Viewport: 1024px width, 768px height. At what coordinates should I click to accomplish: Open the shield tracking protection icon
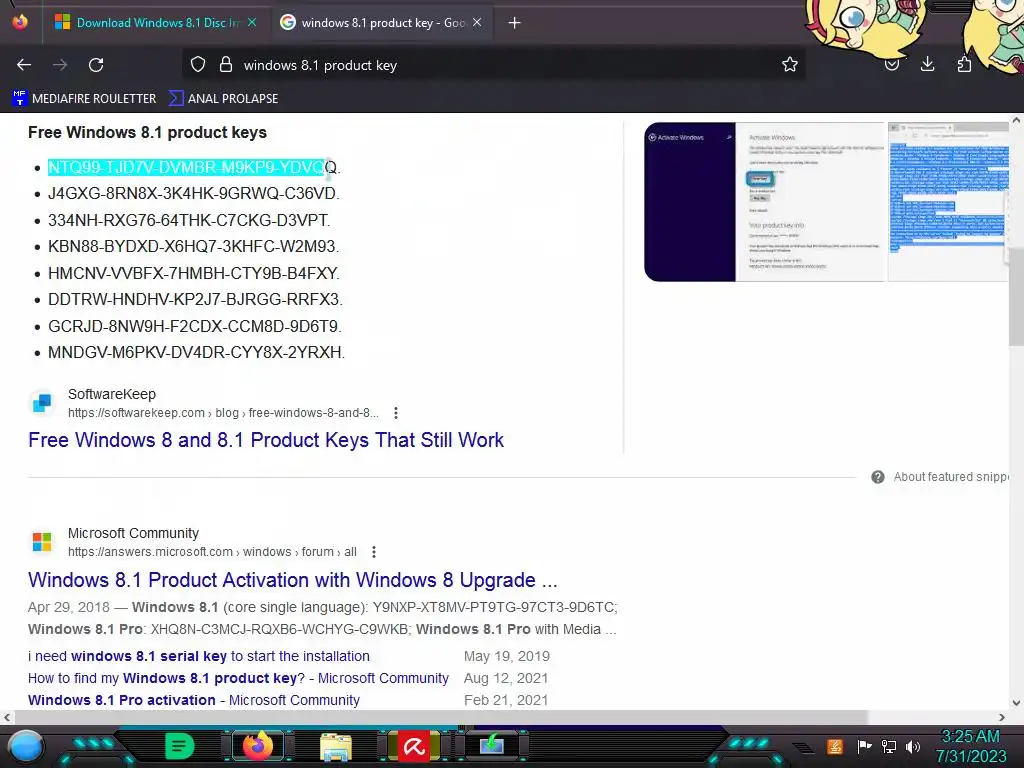[x=198, y=65]
